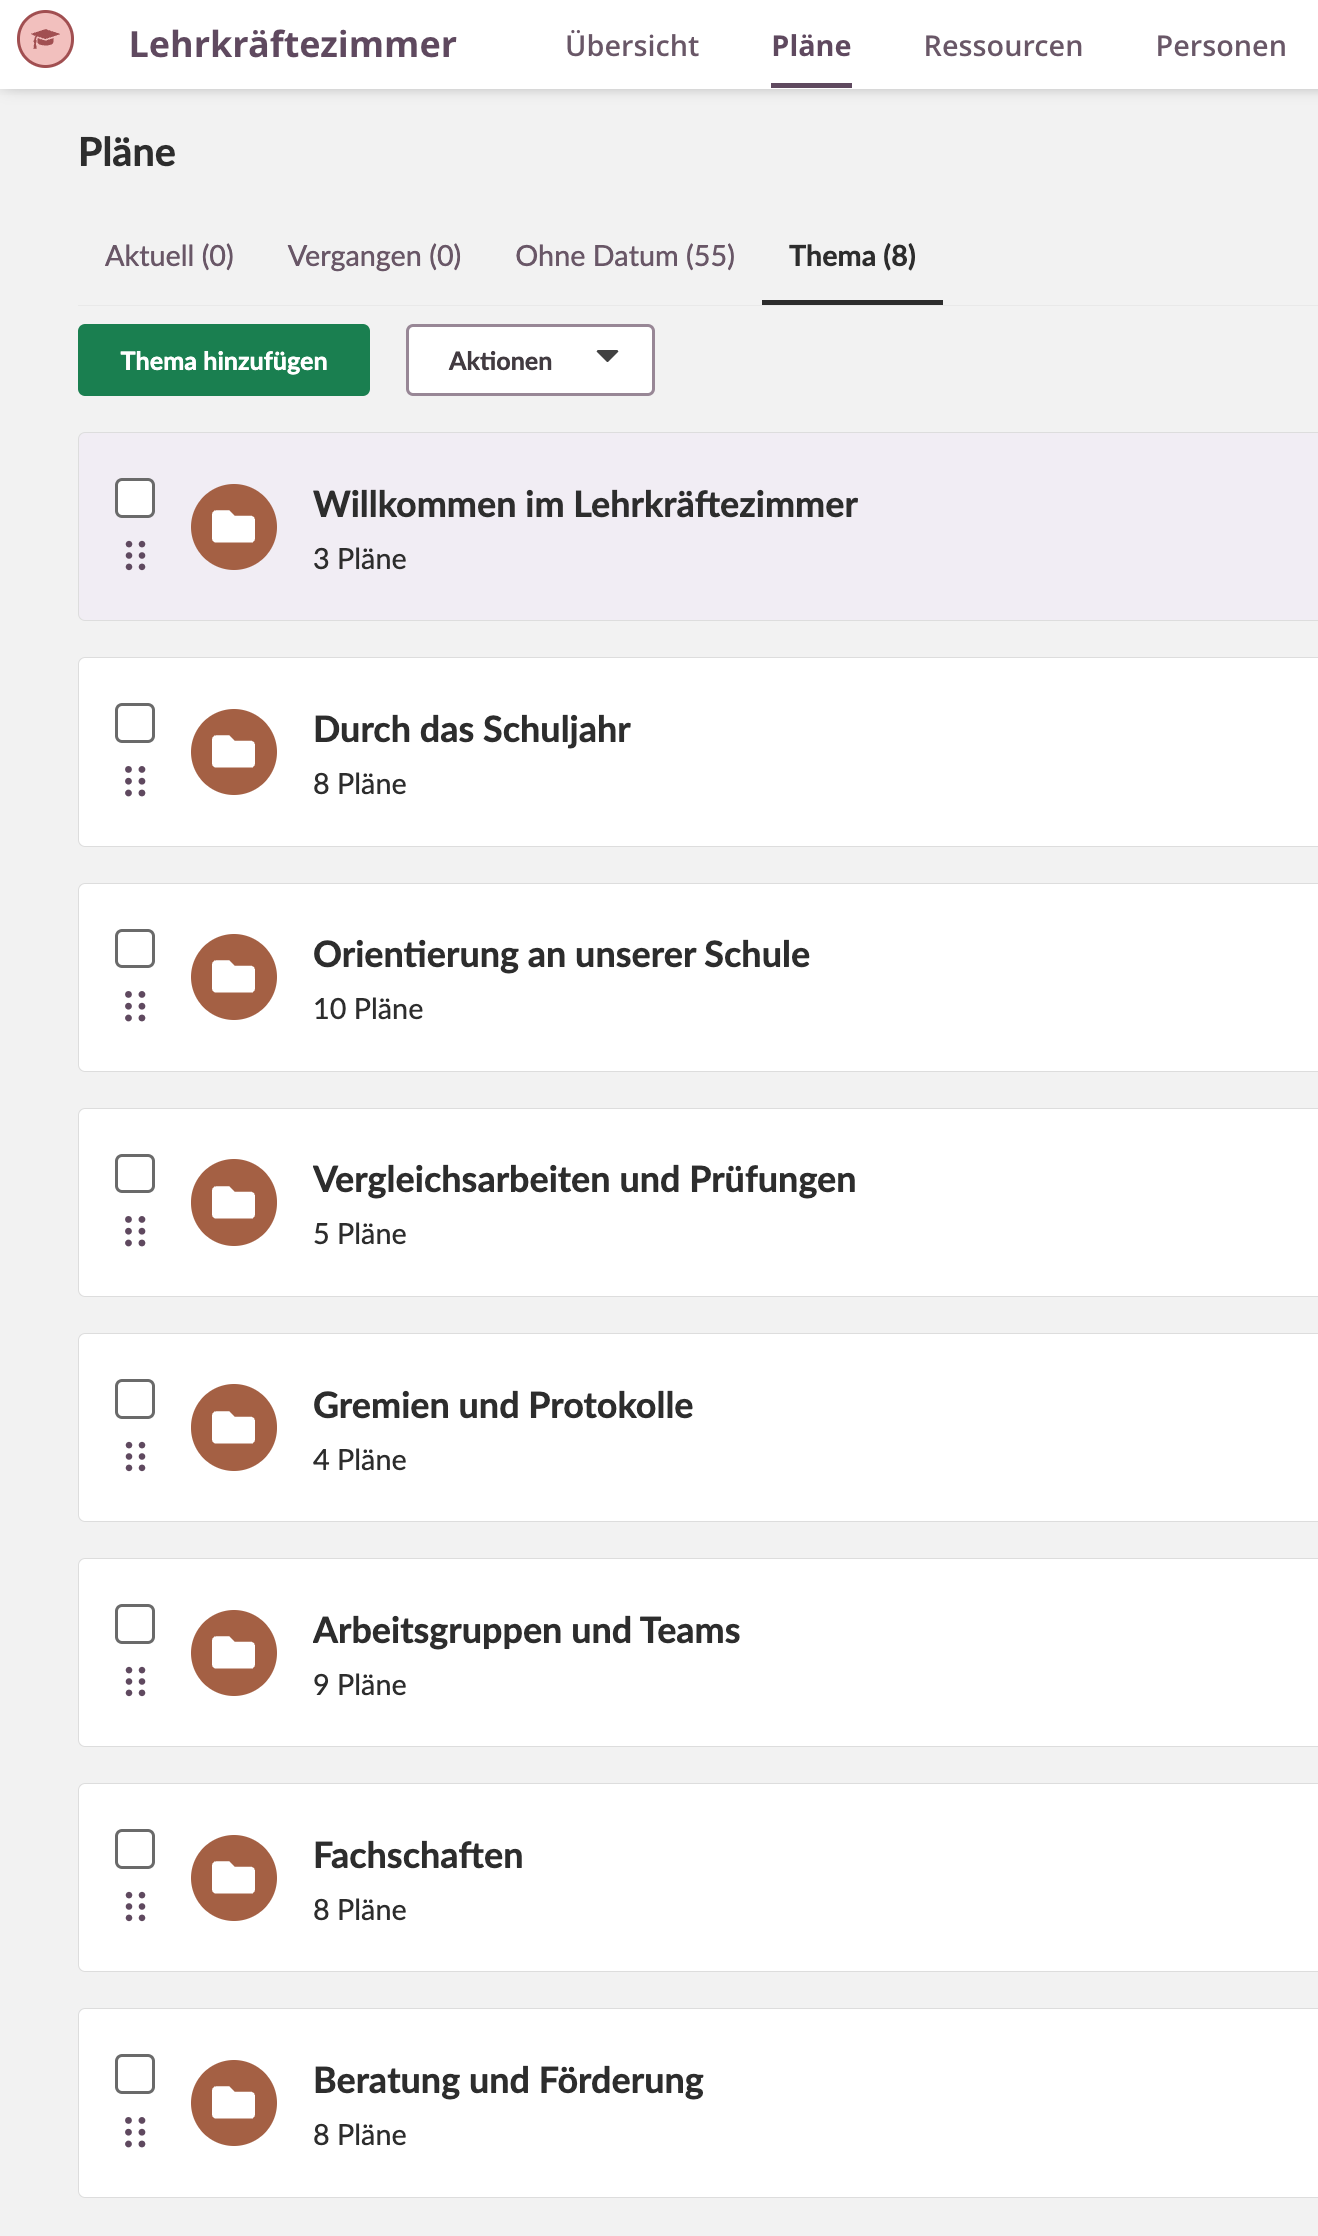
Task: Click the graduation cap logo icon
Action: click(46, 44)
